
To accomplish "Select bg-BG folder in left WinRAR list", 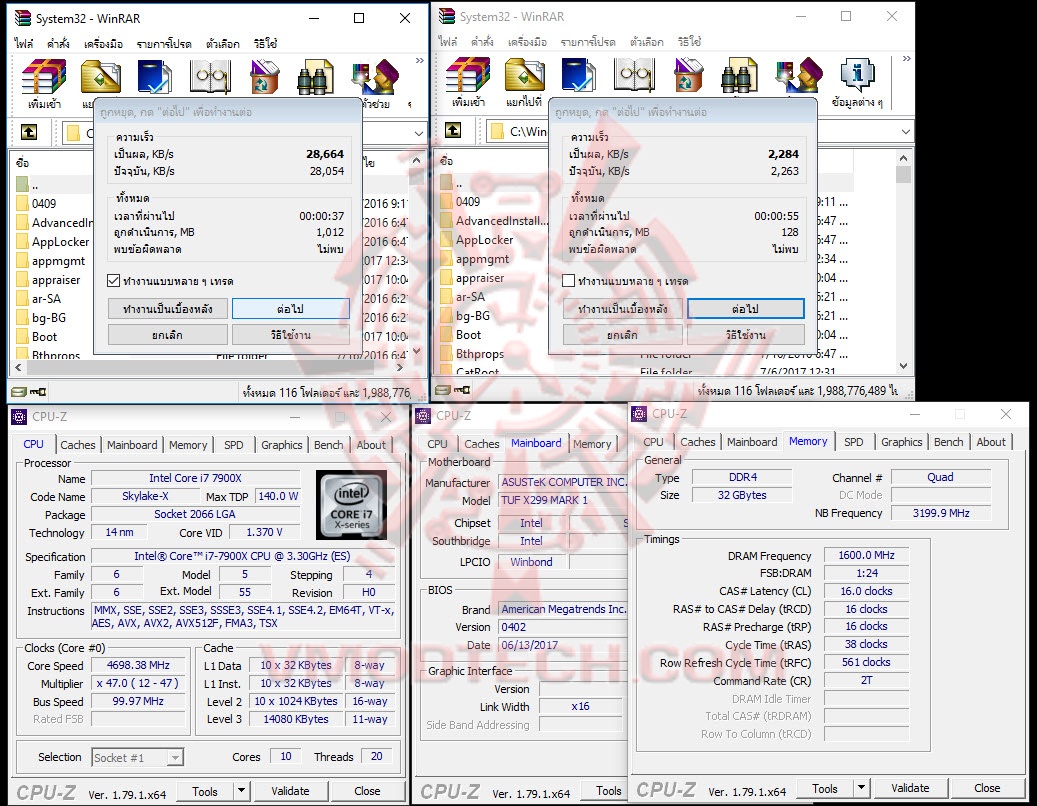I will (x=48, y=317).
